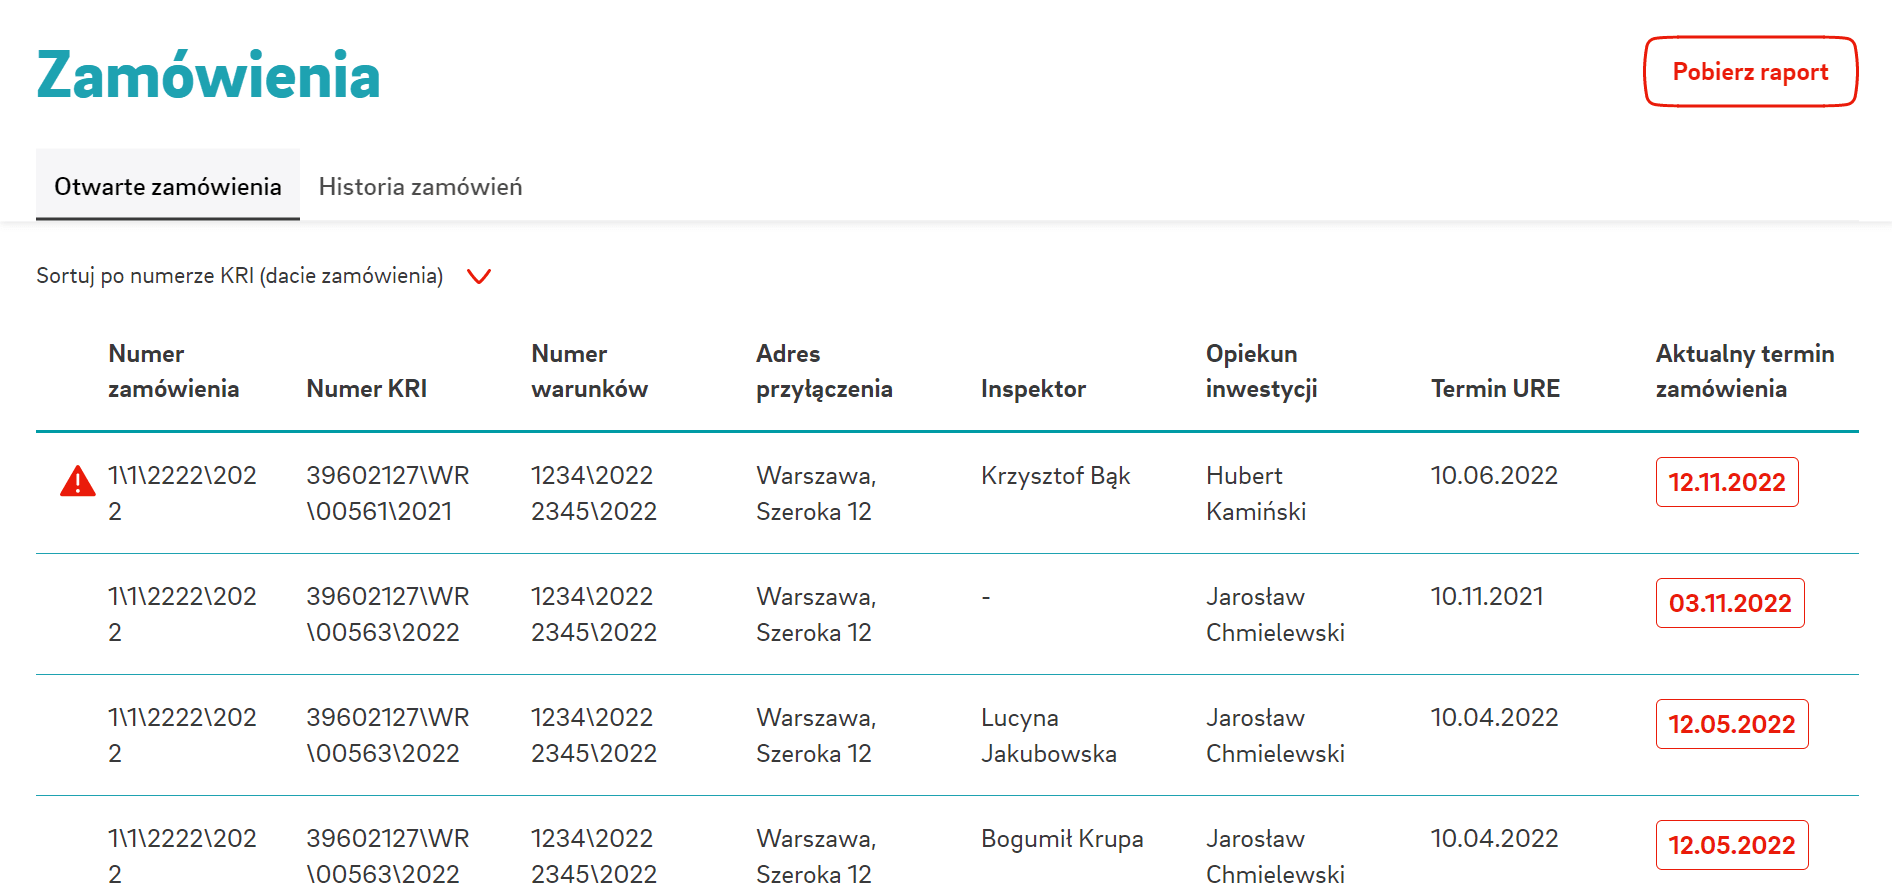Select the Lucyna Jakubowska inspector cell

coord(1048,735)
